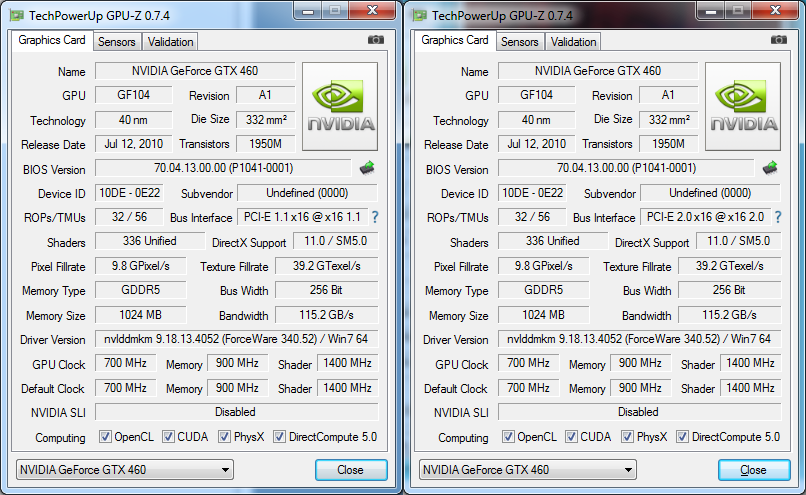The height and width of the screenshot is (495, 806).
Task: Click the Bus Interface question mark in right window
Action: coord(778,217)
